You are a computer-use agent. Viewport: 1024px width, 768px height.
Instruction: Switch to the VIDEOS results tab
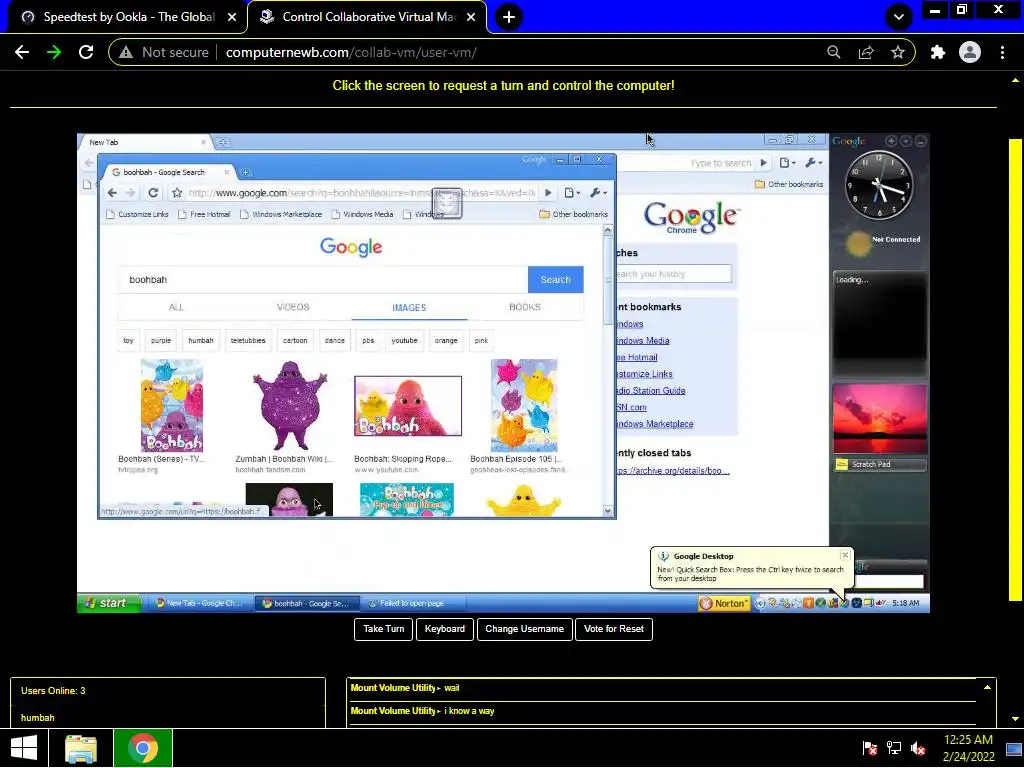[293, 307]
